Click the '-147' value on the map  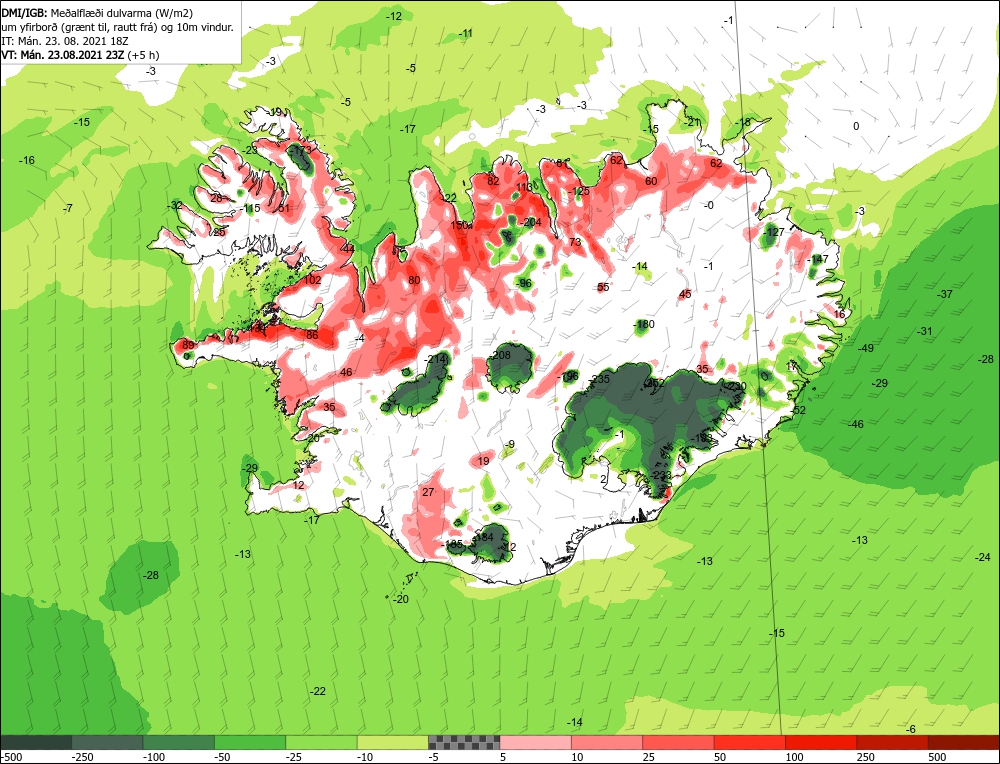818,259
